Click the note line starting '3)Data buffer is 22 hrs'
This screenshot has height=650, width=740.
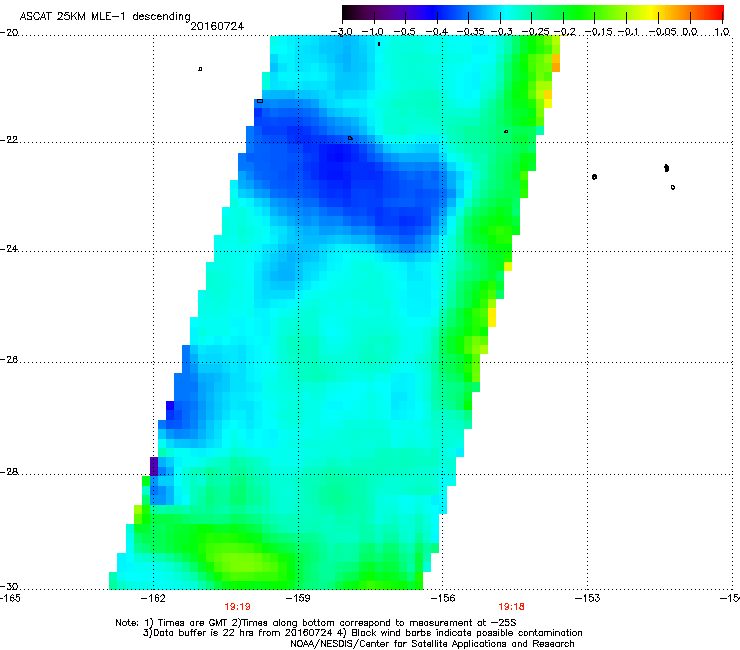pos(362,633)
